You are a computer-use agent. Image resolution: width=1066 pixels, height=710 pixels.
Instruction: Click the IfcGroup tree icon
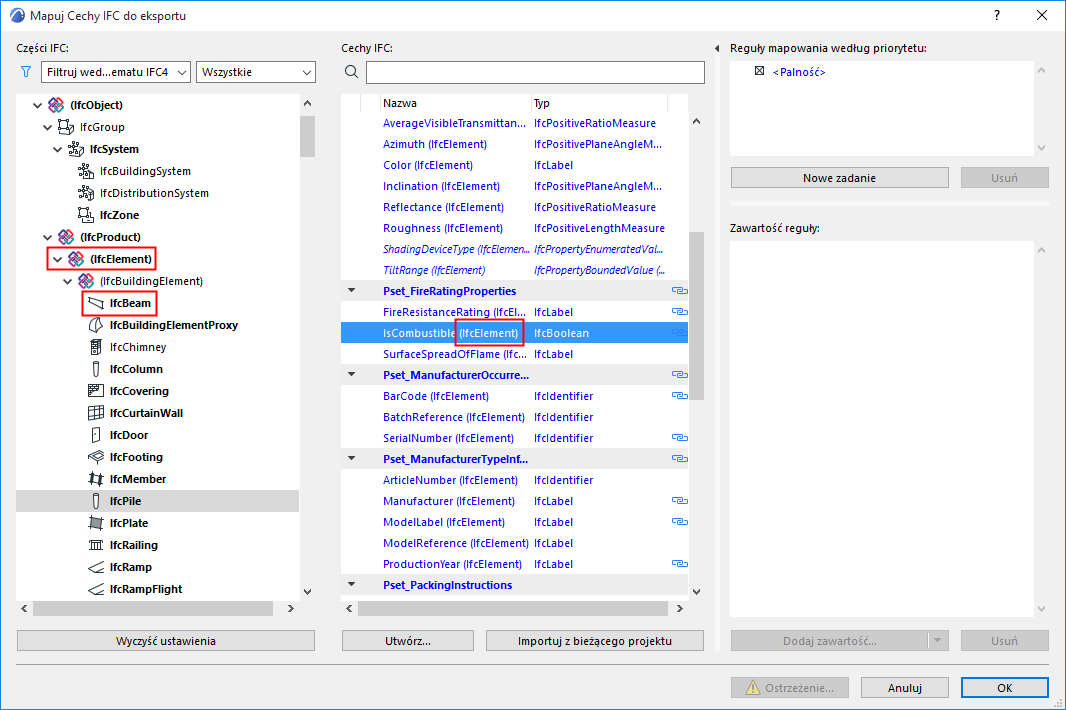(x=66, y=126)
